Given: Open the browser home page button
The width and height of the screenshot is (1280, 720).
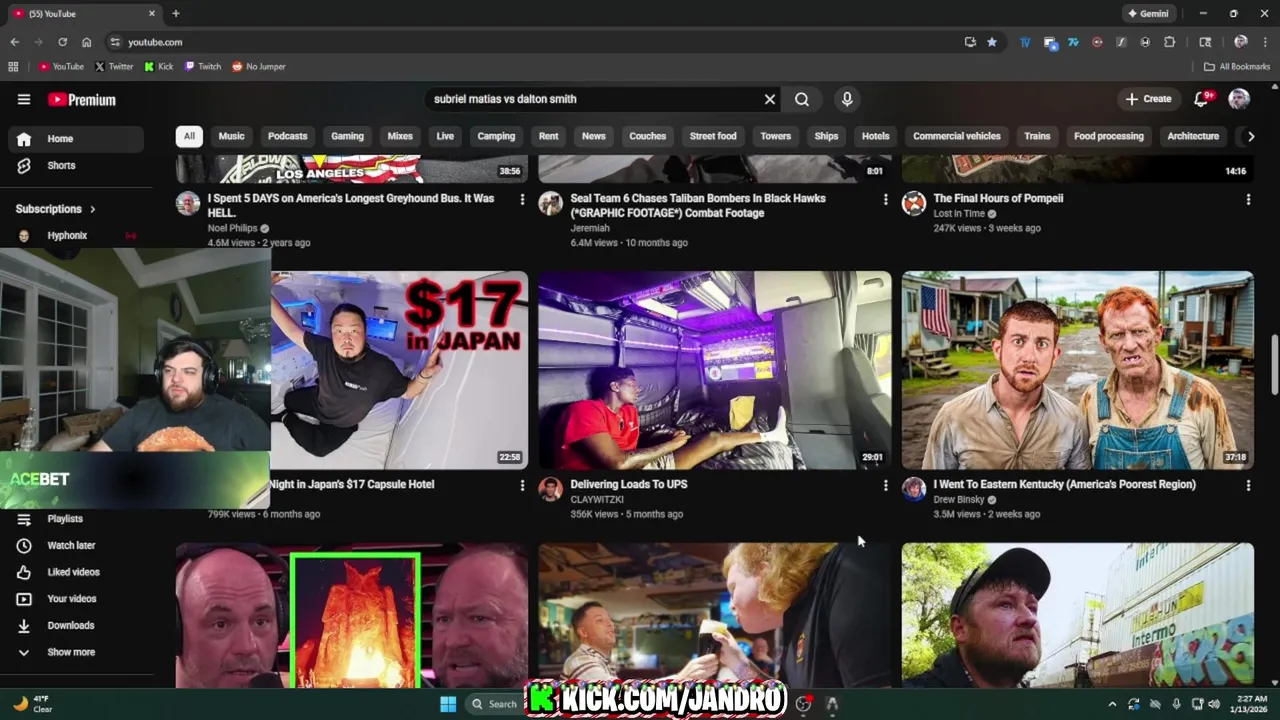Looking at the screenshot, I should click(x=87, y=42).
